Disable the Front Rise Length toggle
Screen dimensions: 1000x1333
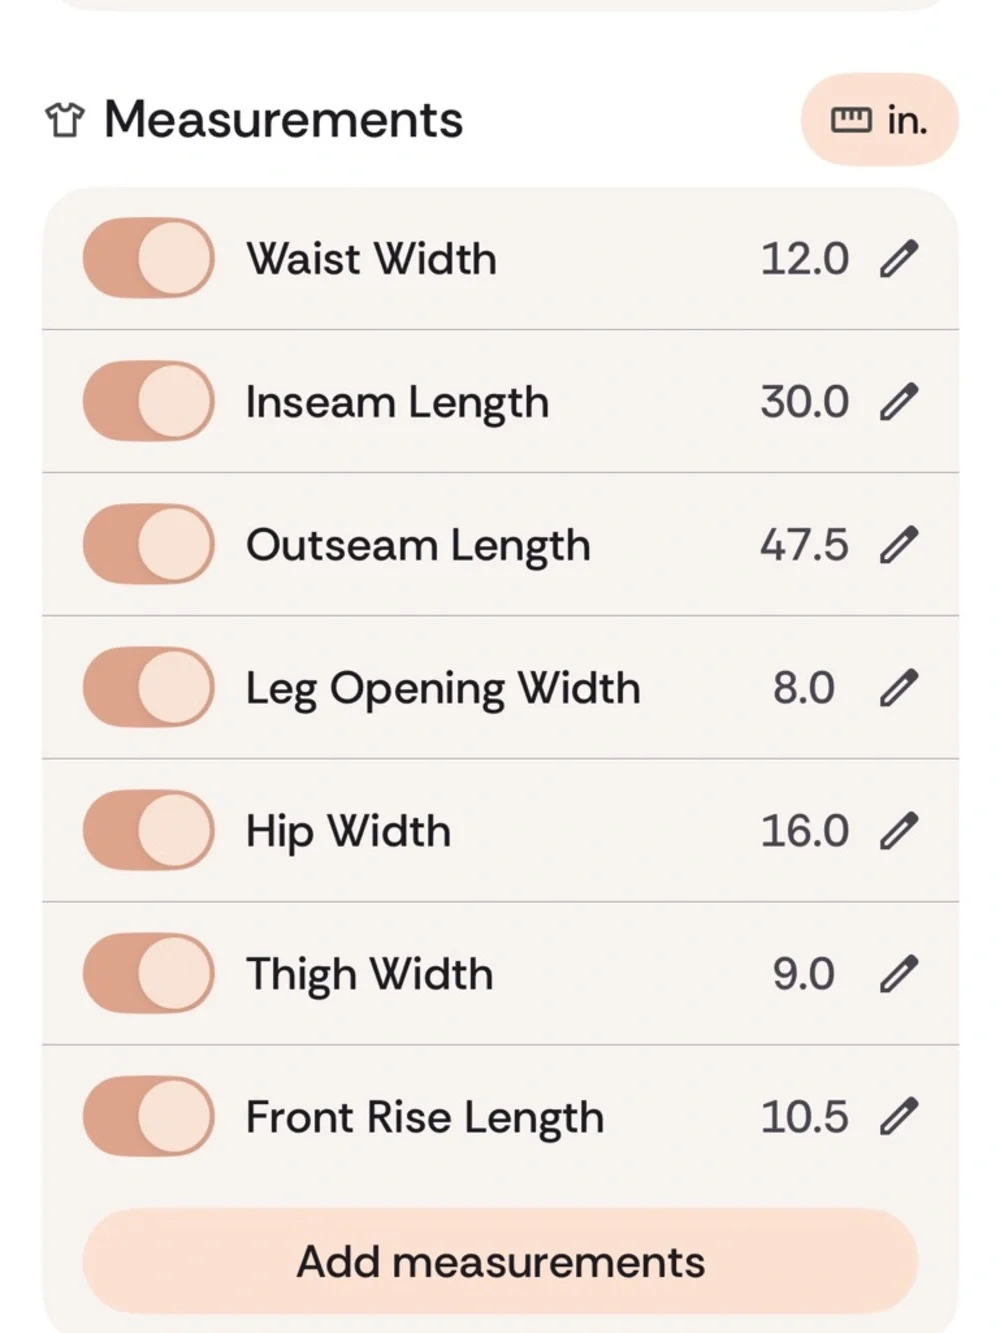click(x=149, y=1116)
